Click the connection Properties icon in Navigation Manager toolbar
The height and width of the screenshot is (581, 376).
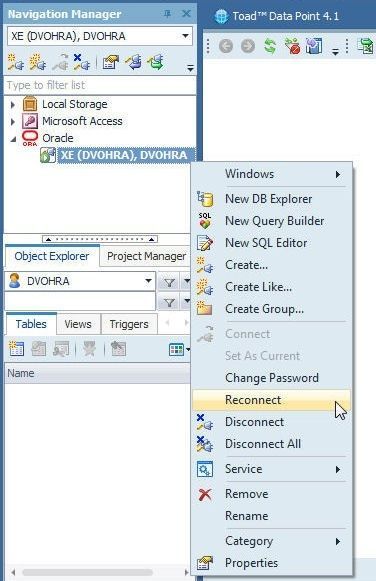(x=111, y=62)
